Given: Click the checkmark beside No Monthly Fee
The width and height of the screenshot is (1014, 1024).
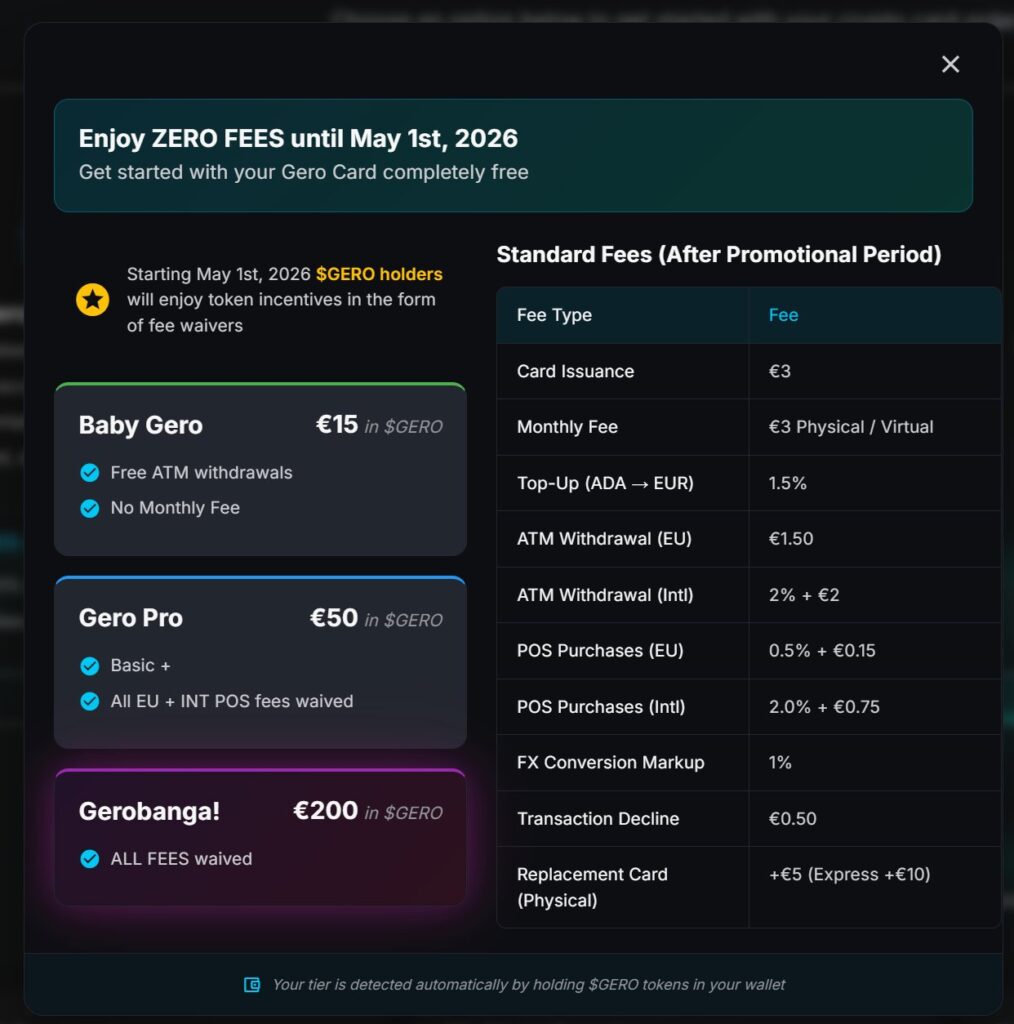Looking at the screenshot, I should 90,508.
